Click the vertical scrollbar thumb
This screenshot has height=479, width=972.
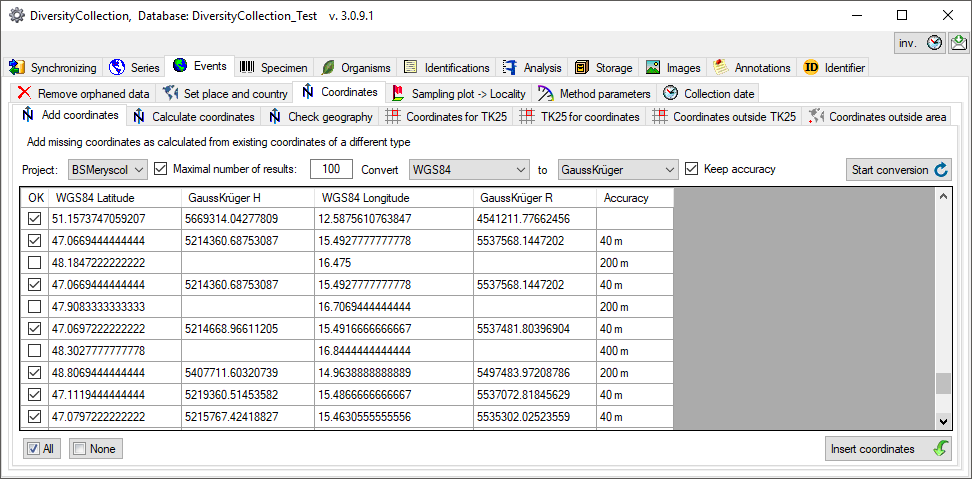pos(943,384)
